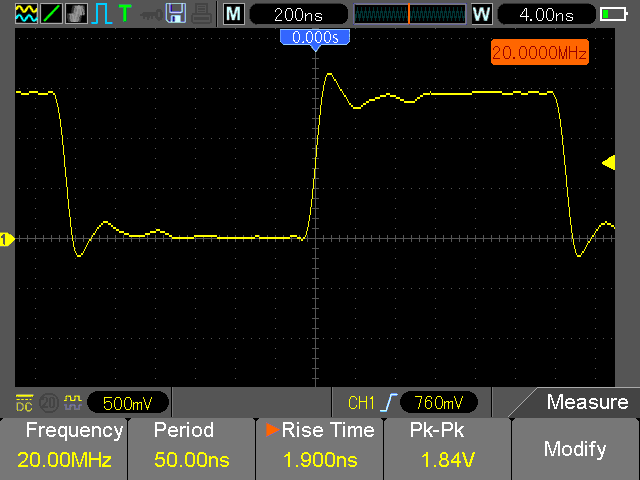
Task: Click the printer icon
Action: (x=201, y=14)
